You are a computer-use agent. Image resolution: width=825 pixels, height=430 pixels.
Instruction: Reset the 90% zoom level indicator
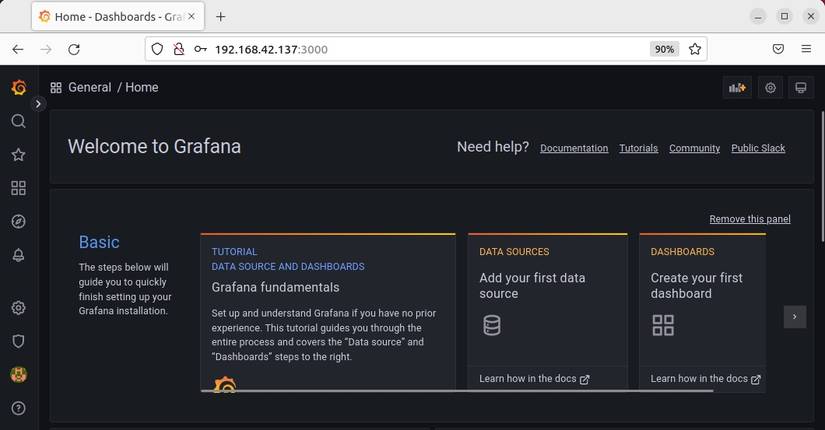click(664, 49)
